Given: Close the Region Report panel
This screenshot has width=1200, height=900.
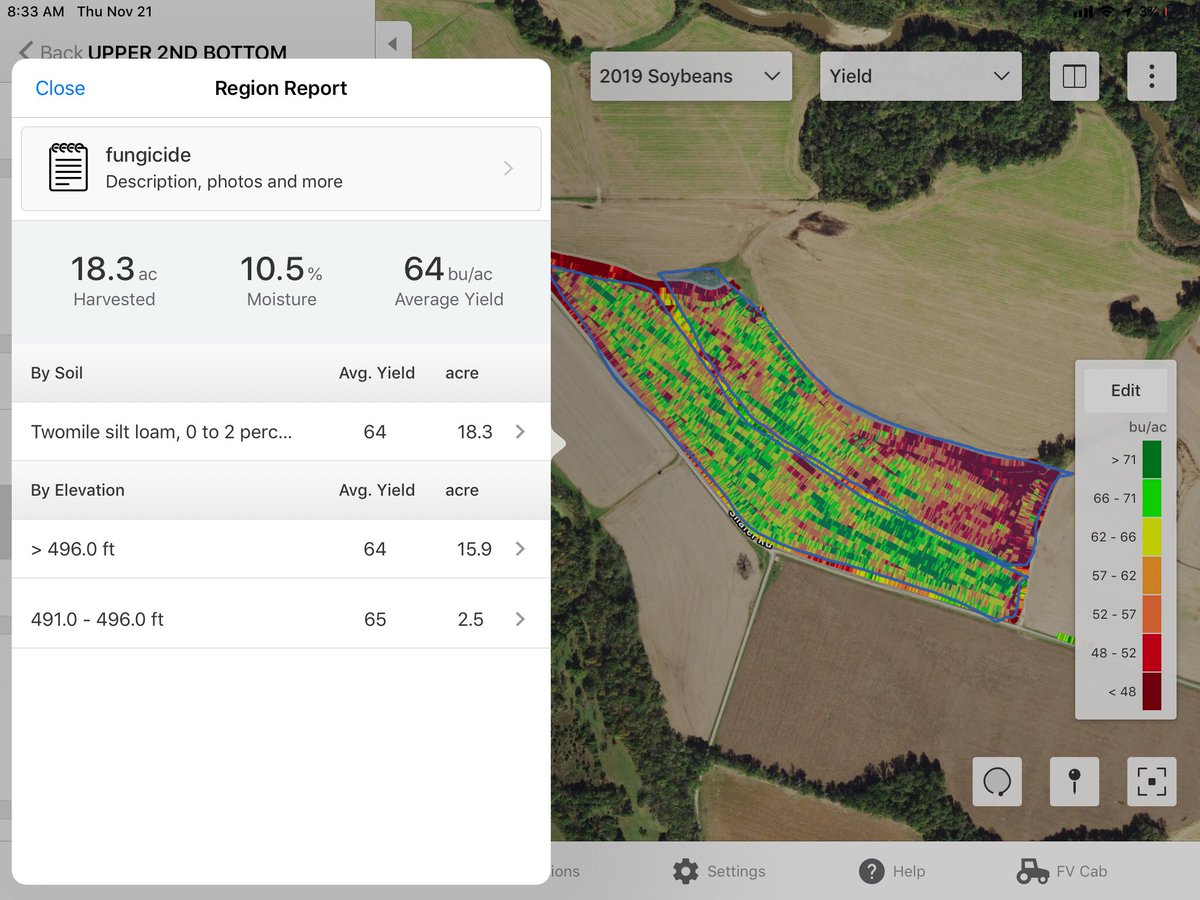Looking at the screenshot, I should (60, 88).
